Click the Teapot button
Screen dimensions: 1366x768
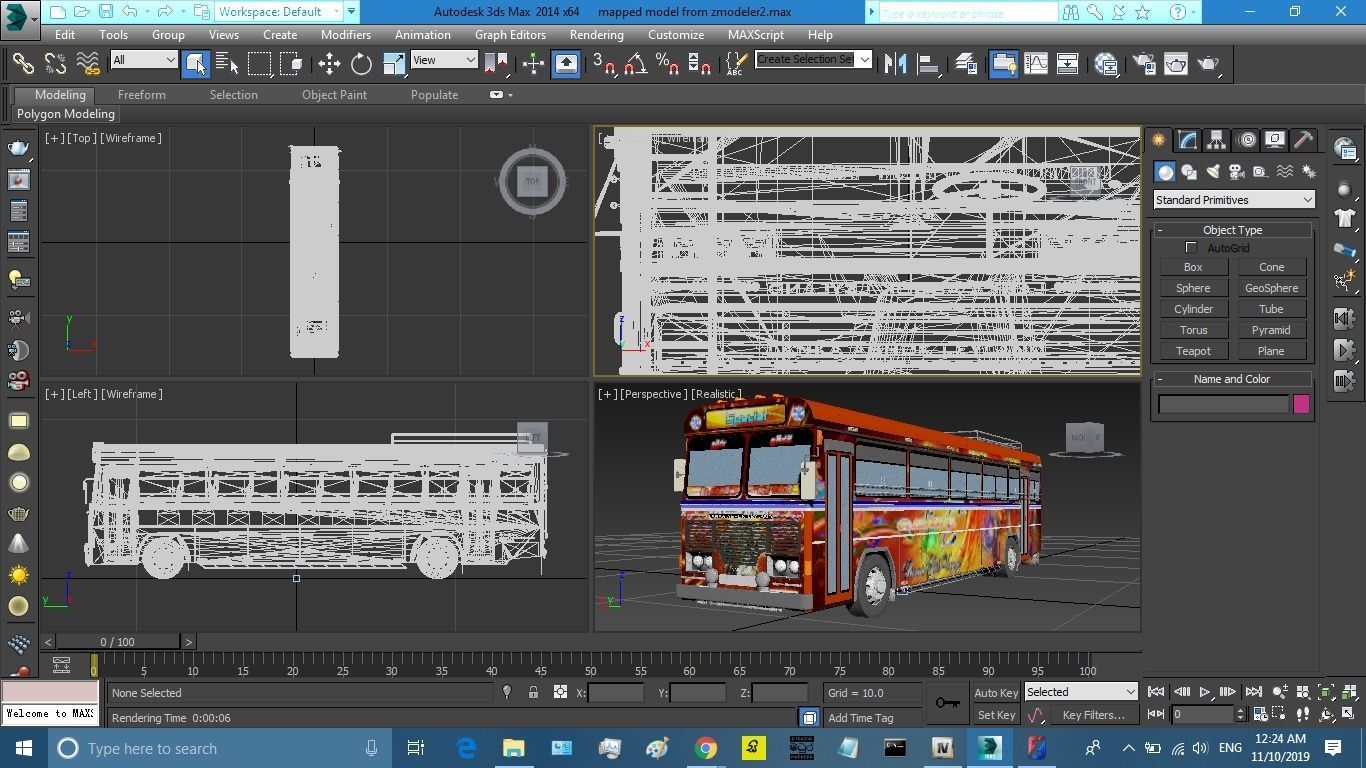pyautogui.click(x=1193, y=351)
